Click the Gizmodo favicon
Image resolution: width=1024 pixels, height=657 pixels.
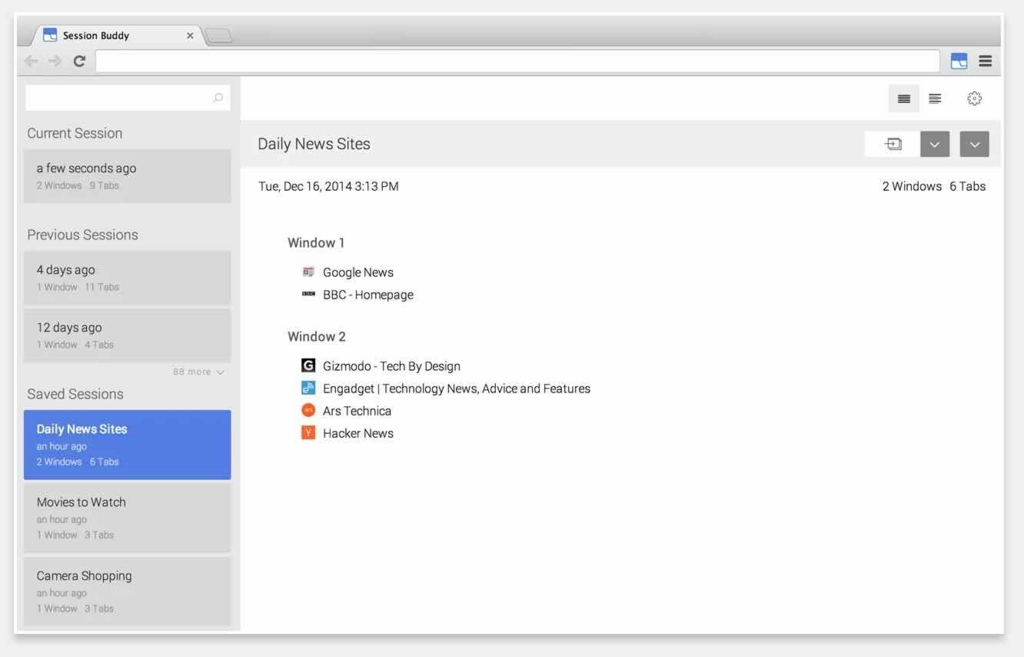point(308,365)
